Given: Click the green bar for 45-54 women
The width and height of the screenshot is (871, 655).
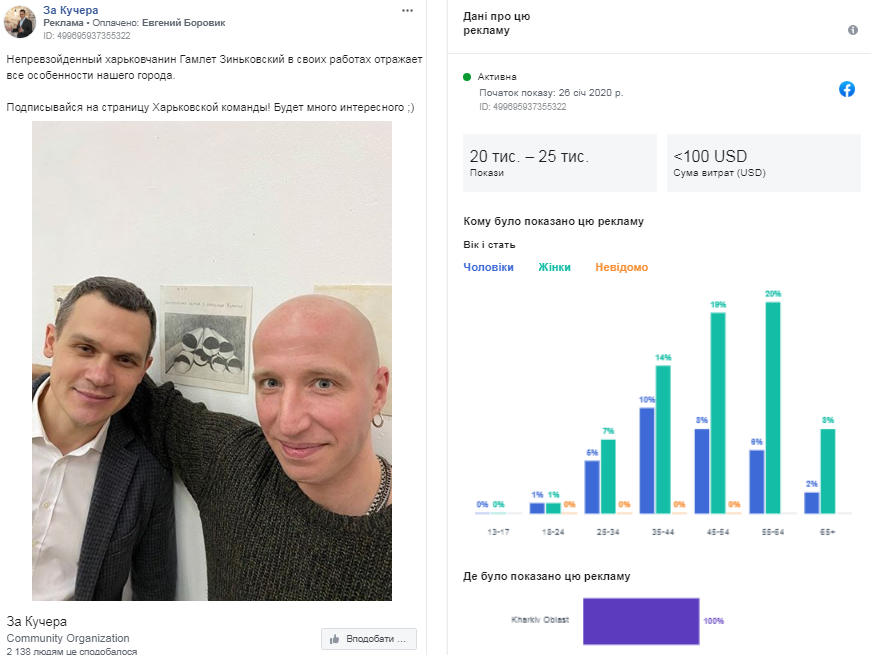Looking at the screenshot, I should click(718, 413).
